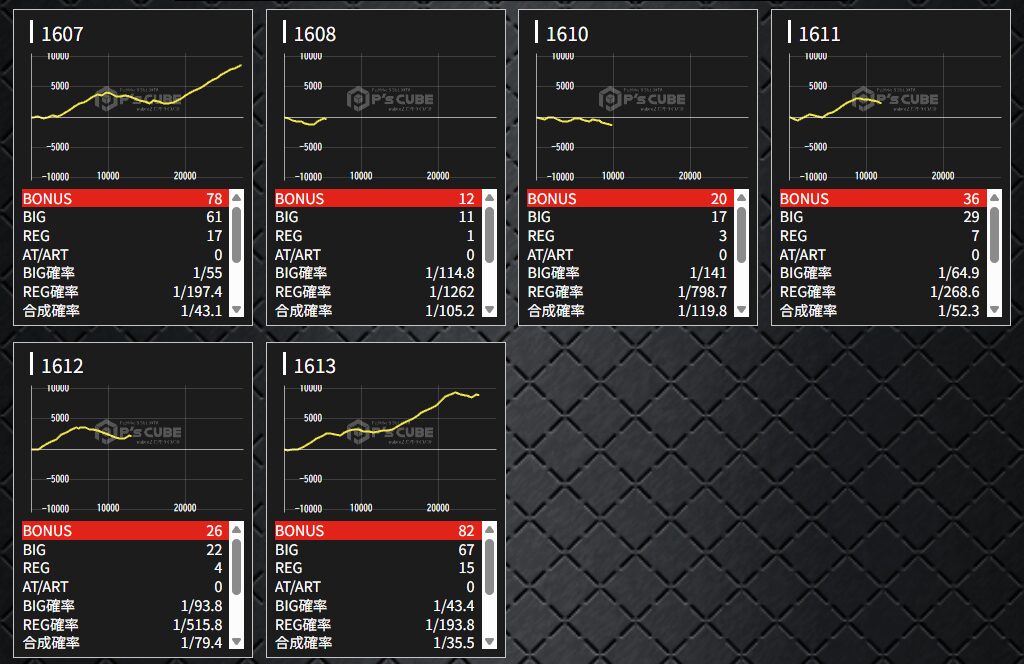Click scroll-up arrow in machine 1612 table
1024x664 pixels.
coord(237,530)
